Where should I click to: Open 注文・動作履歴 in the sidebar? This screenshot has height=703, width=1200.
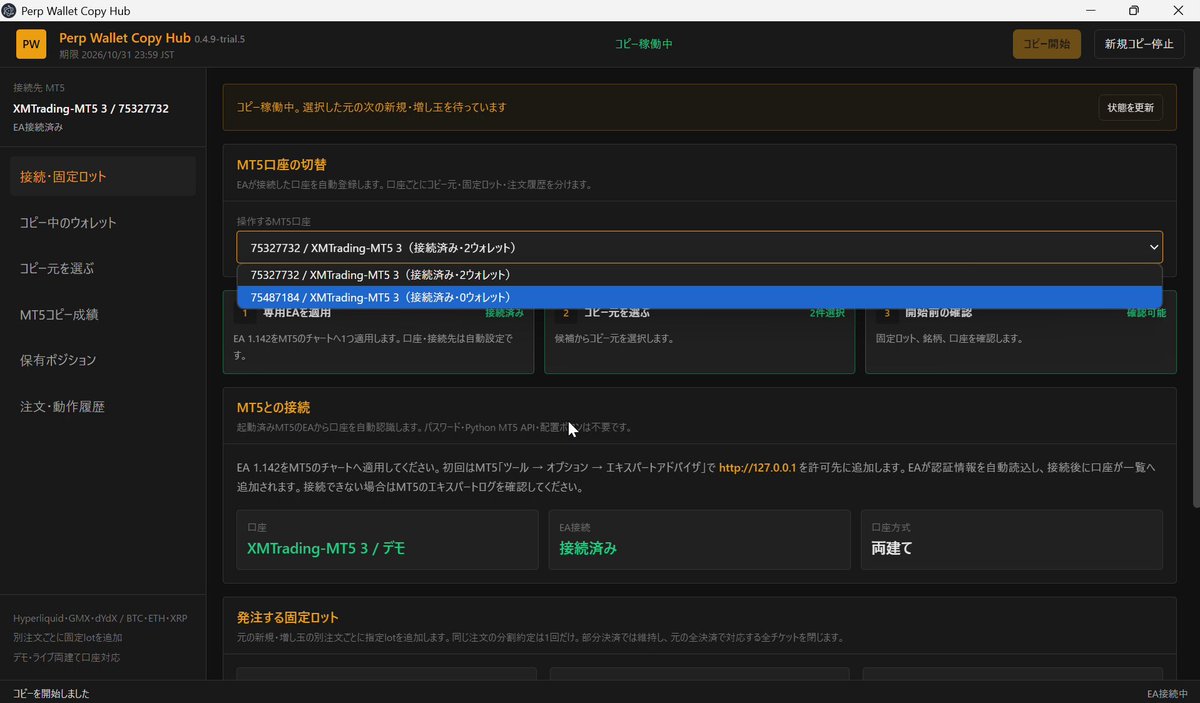103,407
